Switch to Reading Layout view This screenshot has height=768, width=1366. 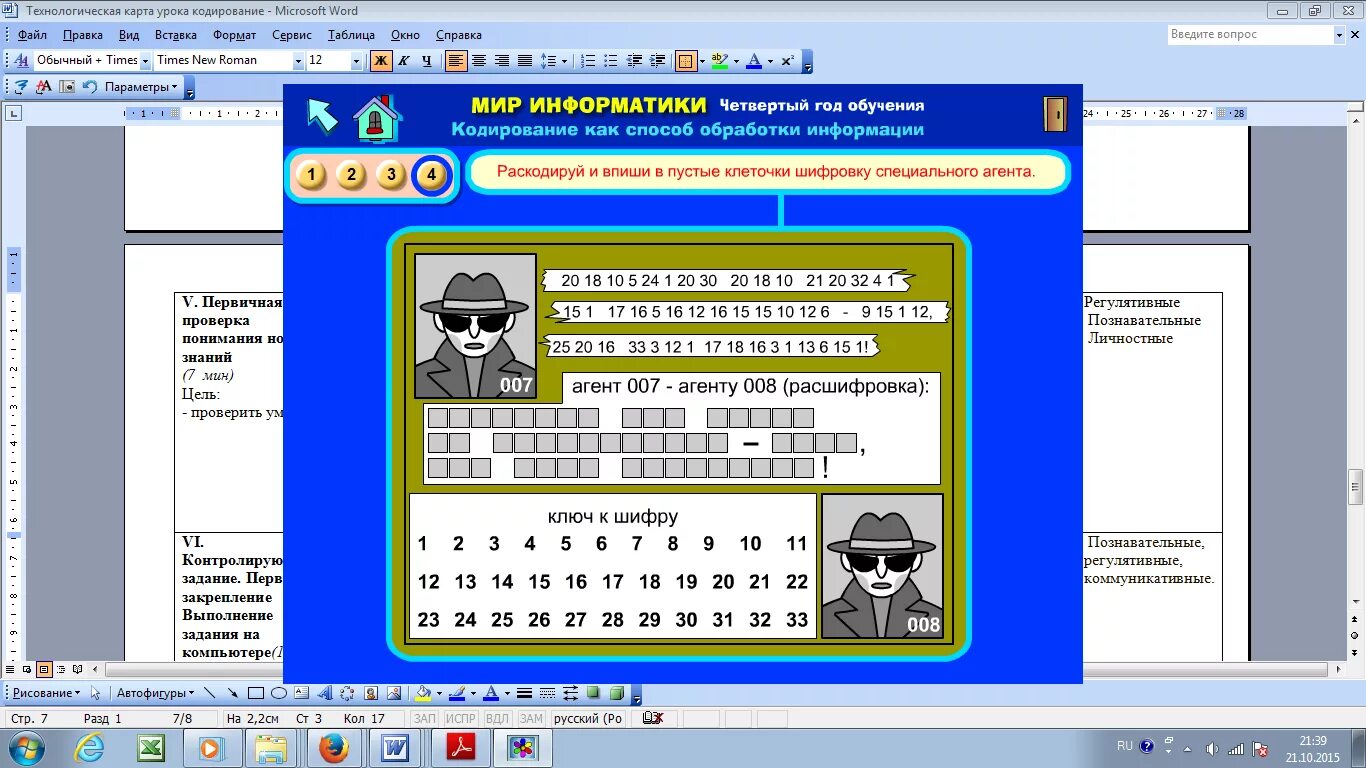(x=77, y=669)
